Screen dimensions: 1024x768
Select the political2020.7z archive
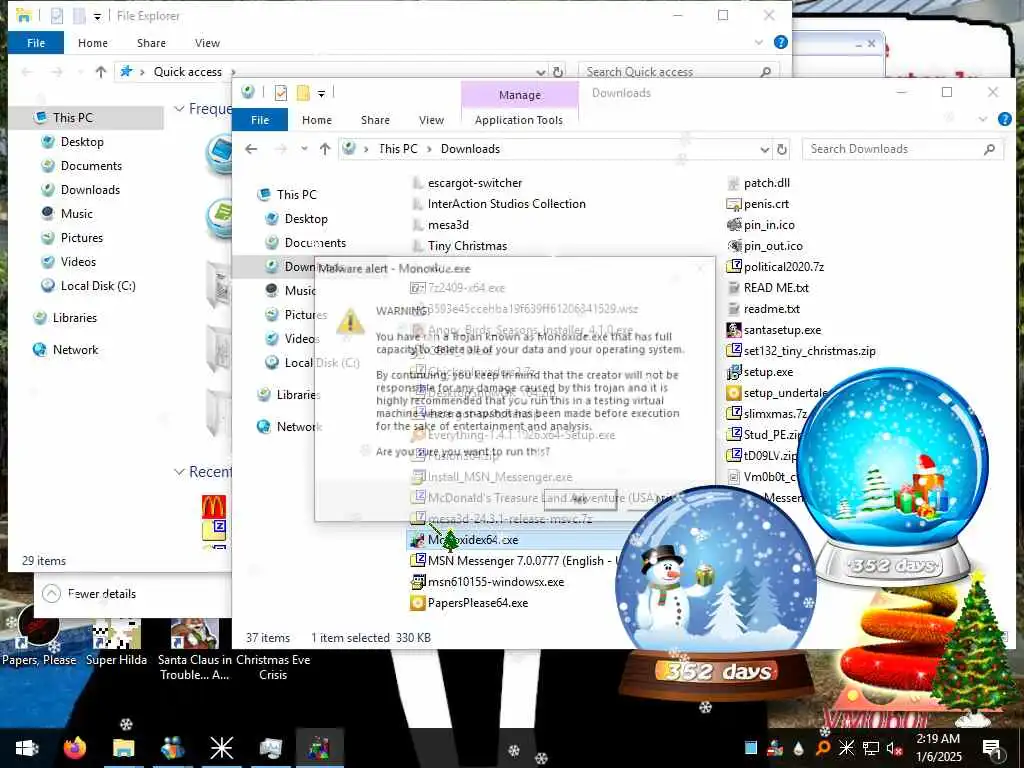coord(776,266)
